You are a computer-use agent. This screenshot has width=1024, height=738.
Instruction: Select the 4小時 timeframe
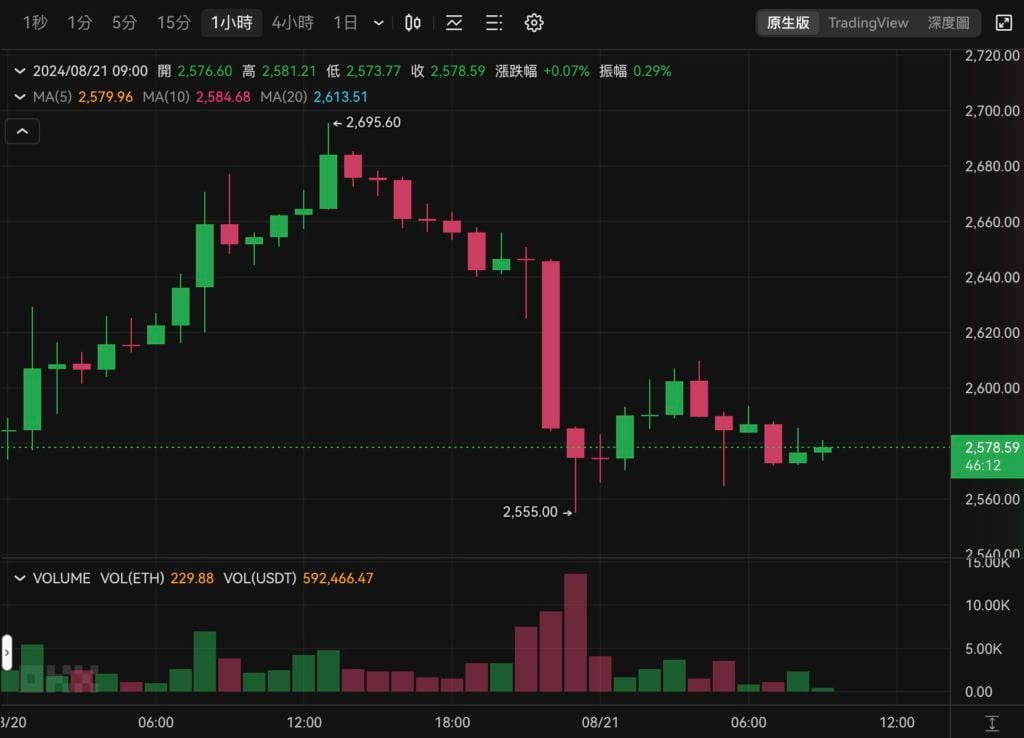(x=293, y=22)
